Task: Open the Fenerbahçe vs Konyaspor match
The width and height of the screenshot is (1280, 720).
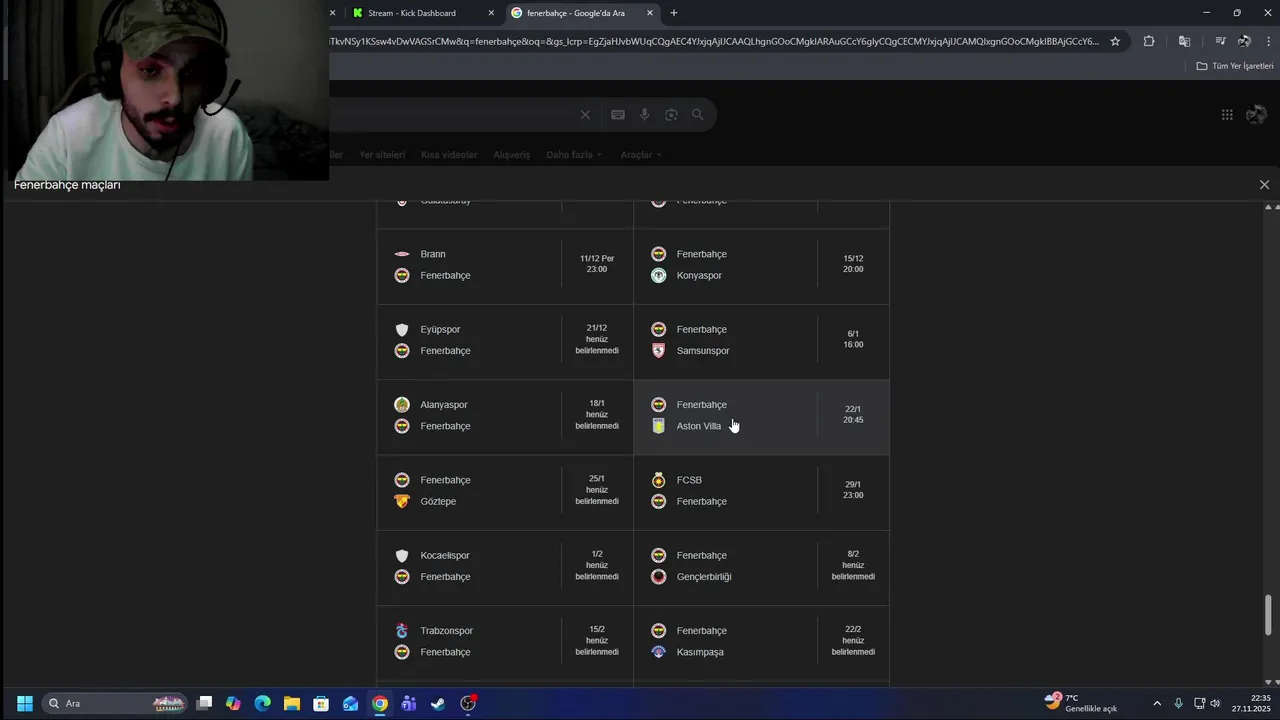Action: (x=761, y=266)
